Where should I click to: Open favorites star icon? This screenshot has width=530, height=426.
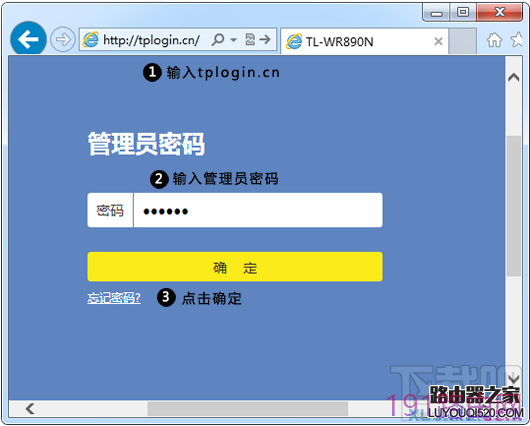coord(517,39)
